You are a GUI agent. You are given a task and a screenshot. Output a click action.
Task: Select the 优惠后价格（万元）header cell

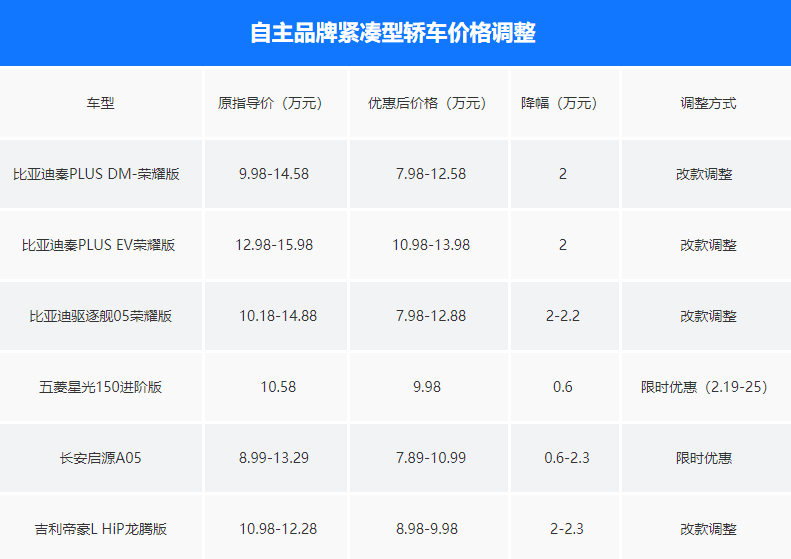coord(427,103)
